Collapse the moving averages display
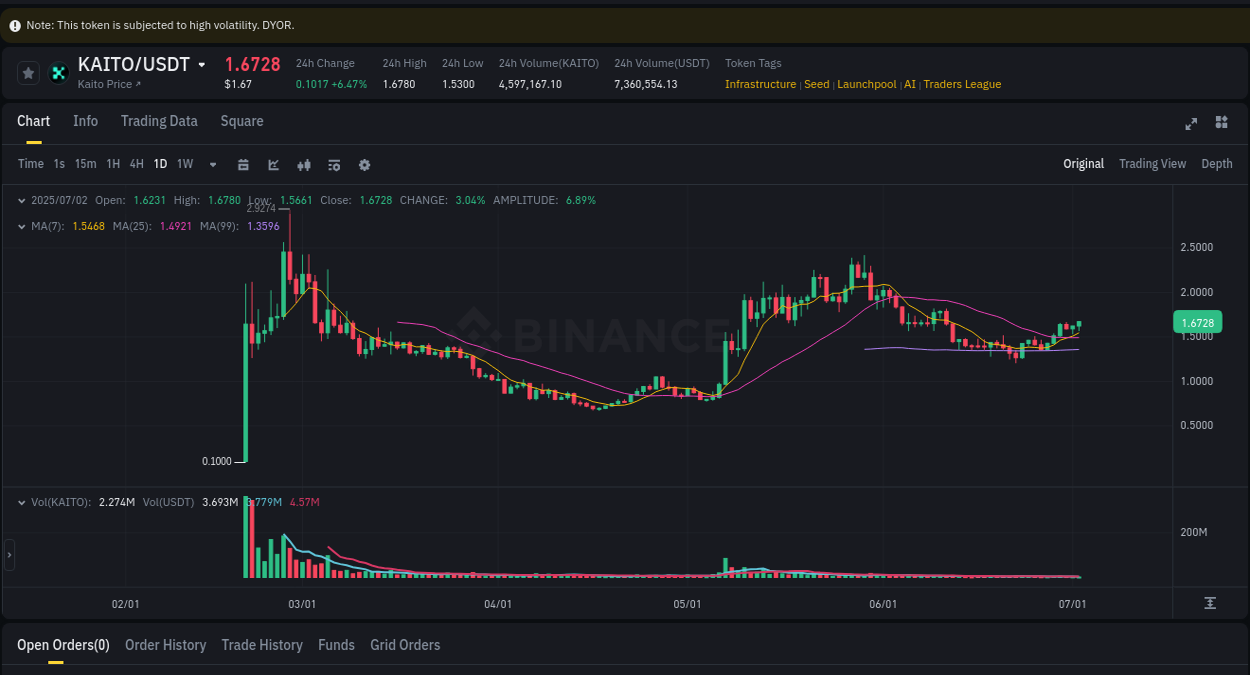This screenshot has height=675, width=1250. 21,226
